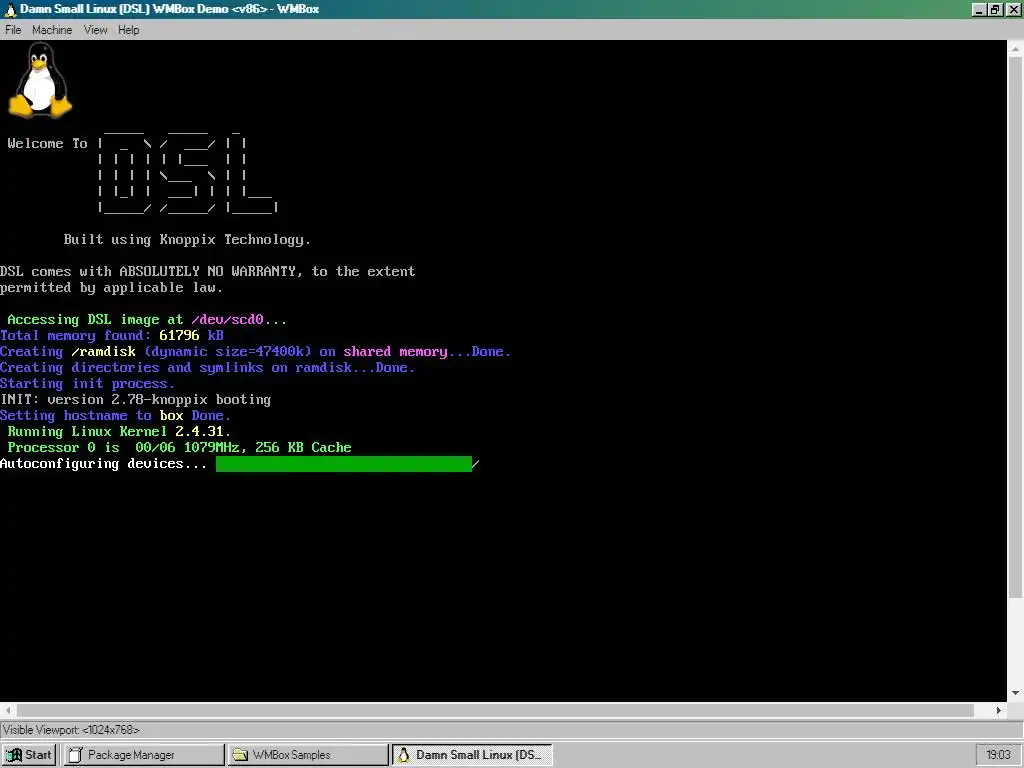Click the green autoconfiguring progress bar
1024x768 pixels.
(x=344, y=464)
